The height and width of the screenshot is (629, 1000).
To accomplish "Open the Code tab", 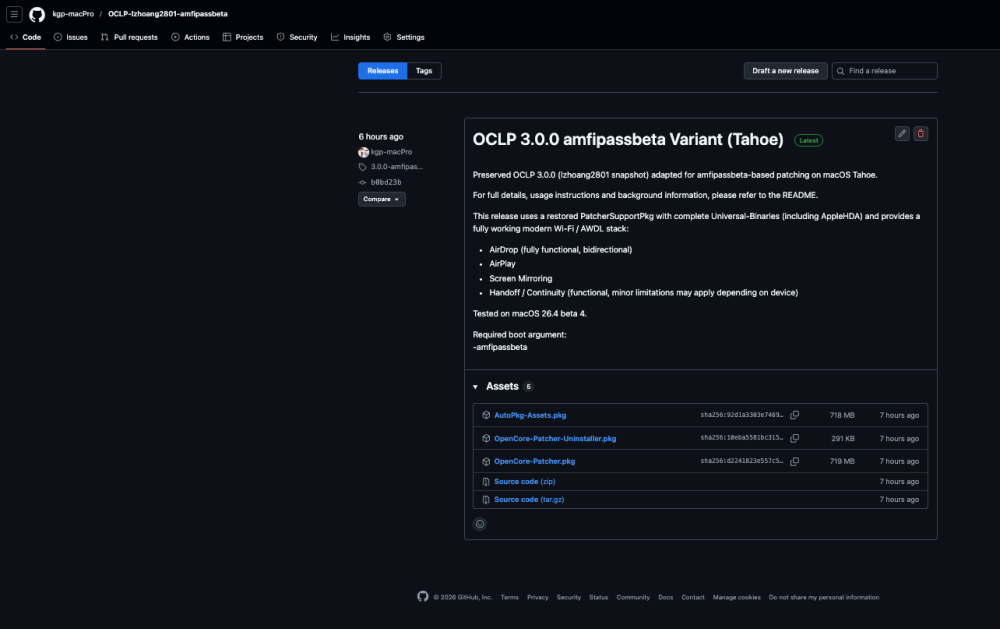I will tap(26, 37).
